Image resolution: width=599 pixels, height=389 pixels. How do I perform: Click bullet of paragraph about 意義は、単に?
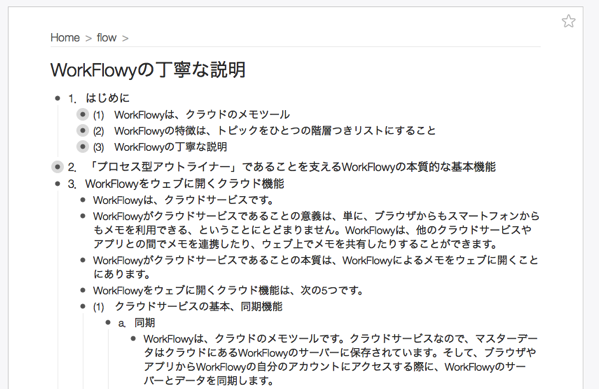83,216
